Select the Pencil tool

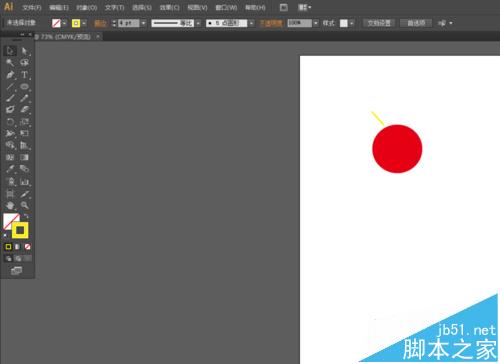[x=24, y=98]
